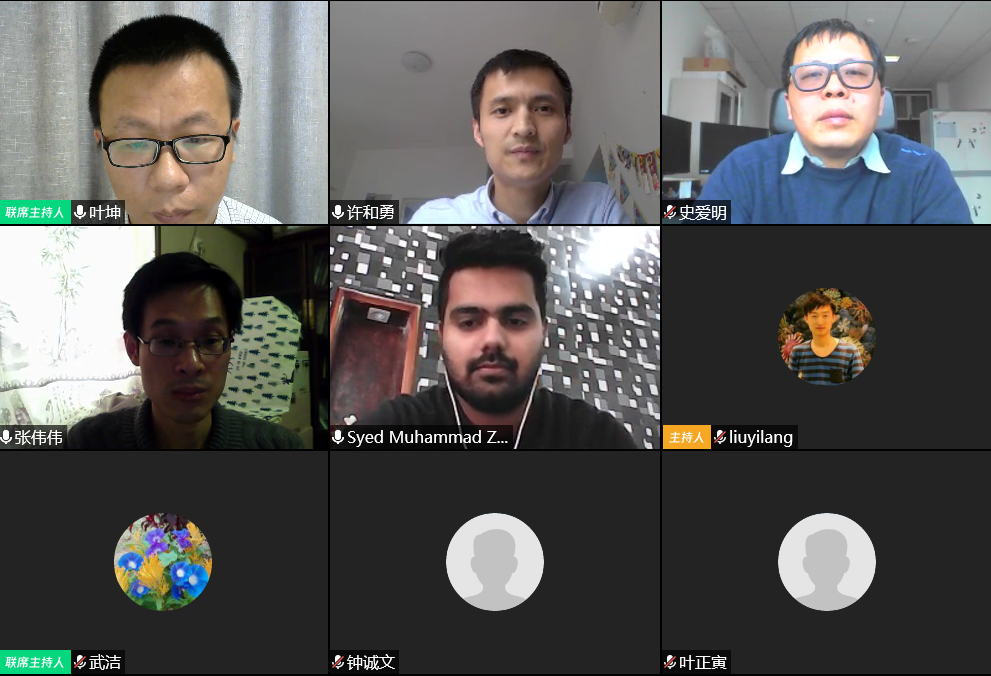Image resolution: width=991 pixels, height=676 pixels.
Task: Click the Syed Muhammad Z... name label
Action: coord(427,437)
